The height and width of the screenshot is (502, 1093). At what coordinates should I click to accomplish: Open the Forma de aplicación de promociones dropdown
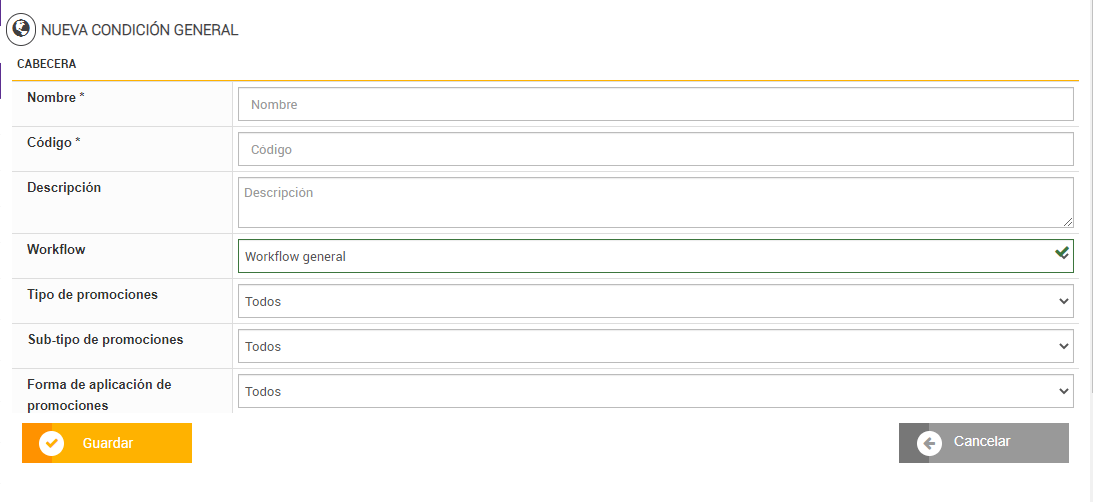click(x=655, y=391)
